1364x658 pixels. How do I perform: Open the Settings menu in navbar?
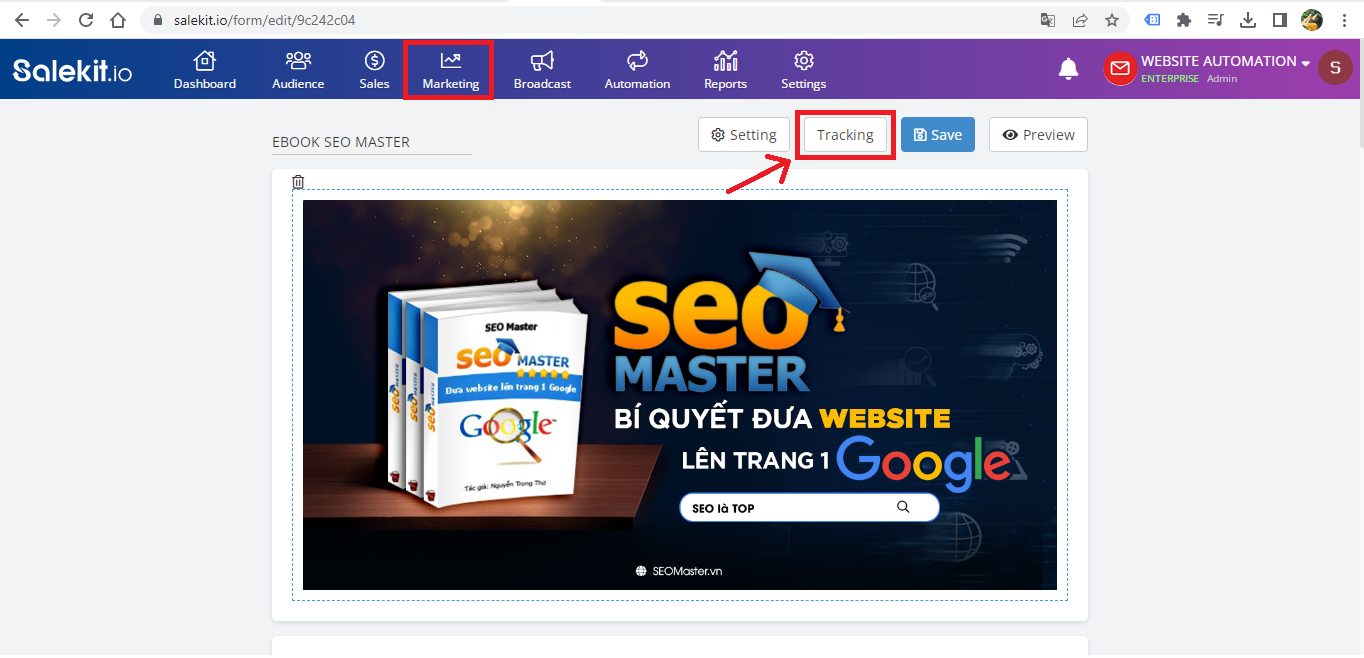point(804,70)
